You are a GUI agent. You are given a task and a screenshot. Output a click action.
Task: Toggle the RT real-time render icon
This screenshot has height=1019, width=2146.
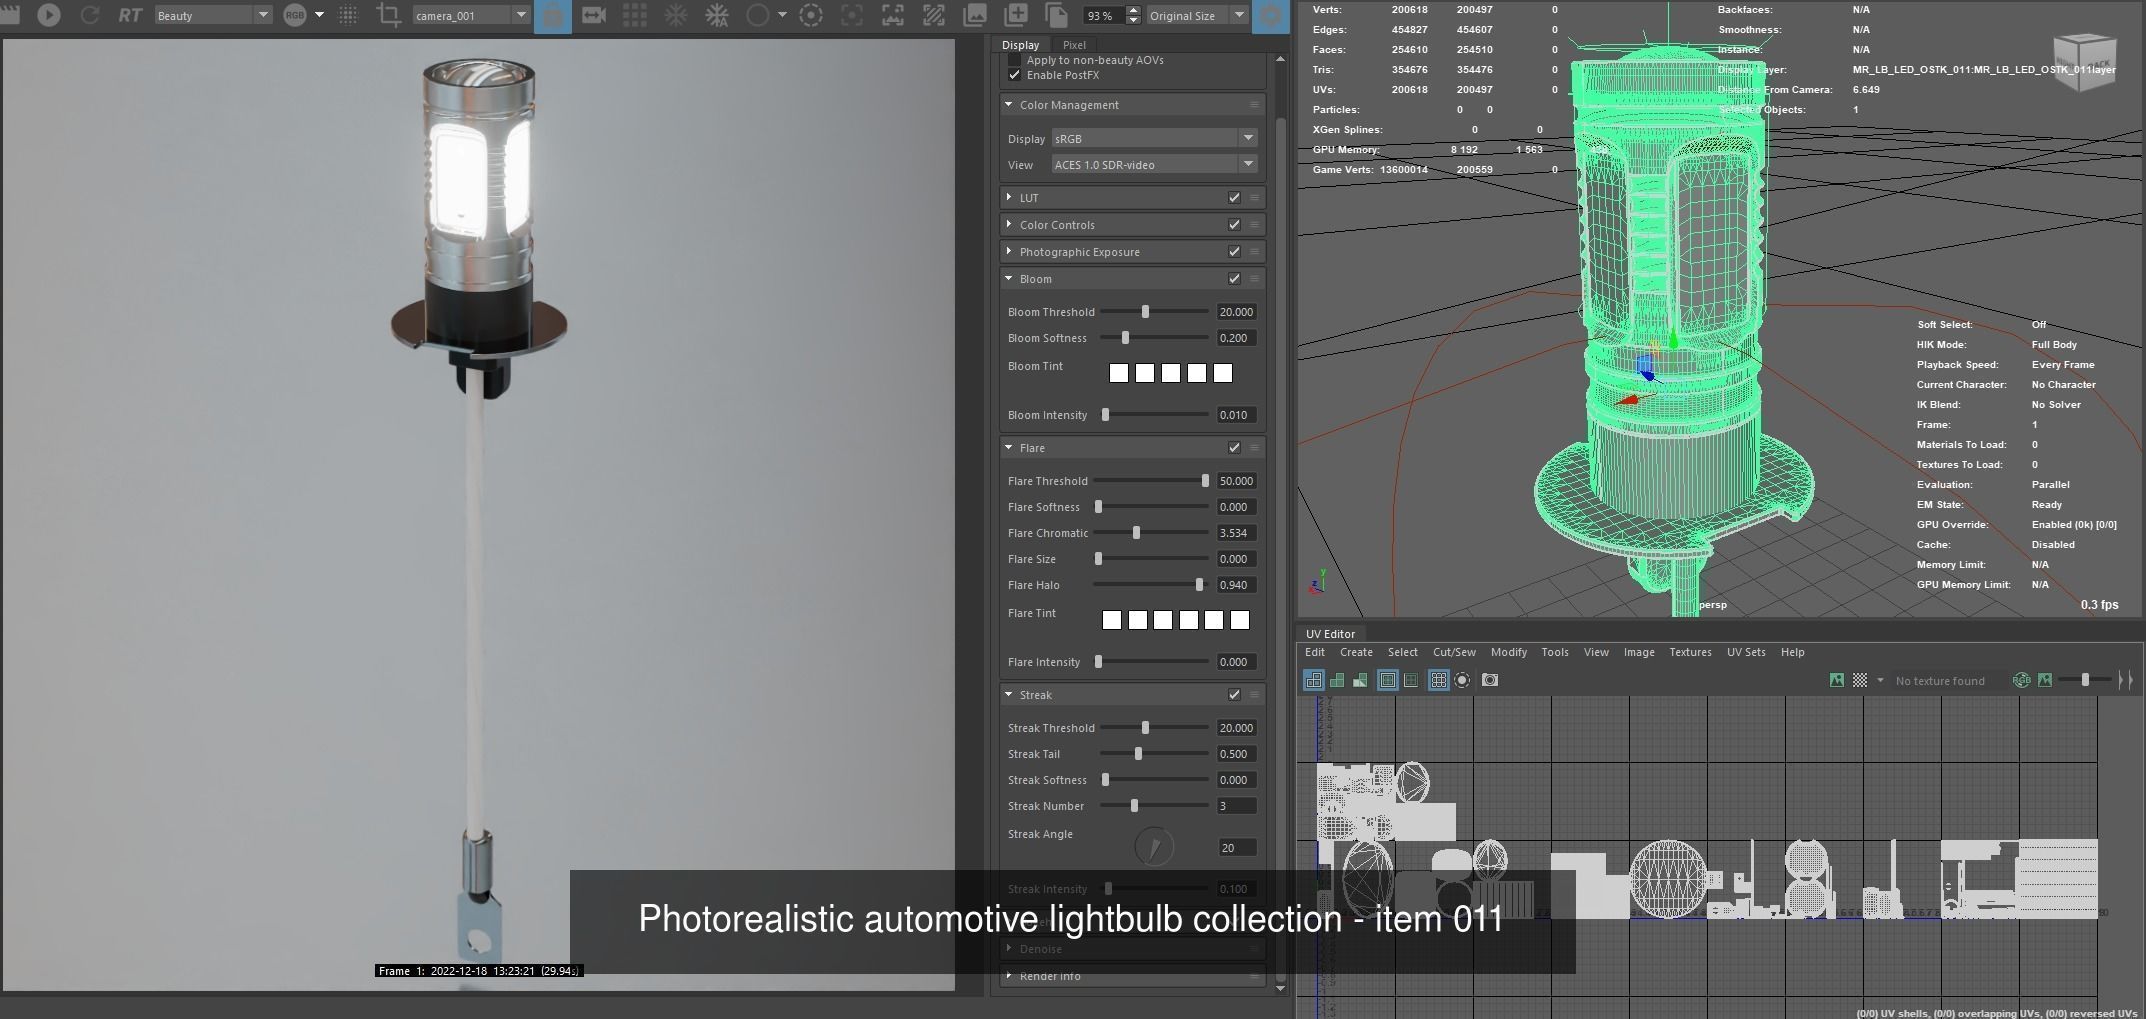[130, 15]
